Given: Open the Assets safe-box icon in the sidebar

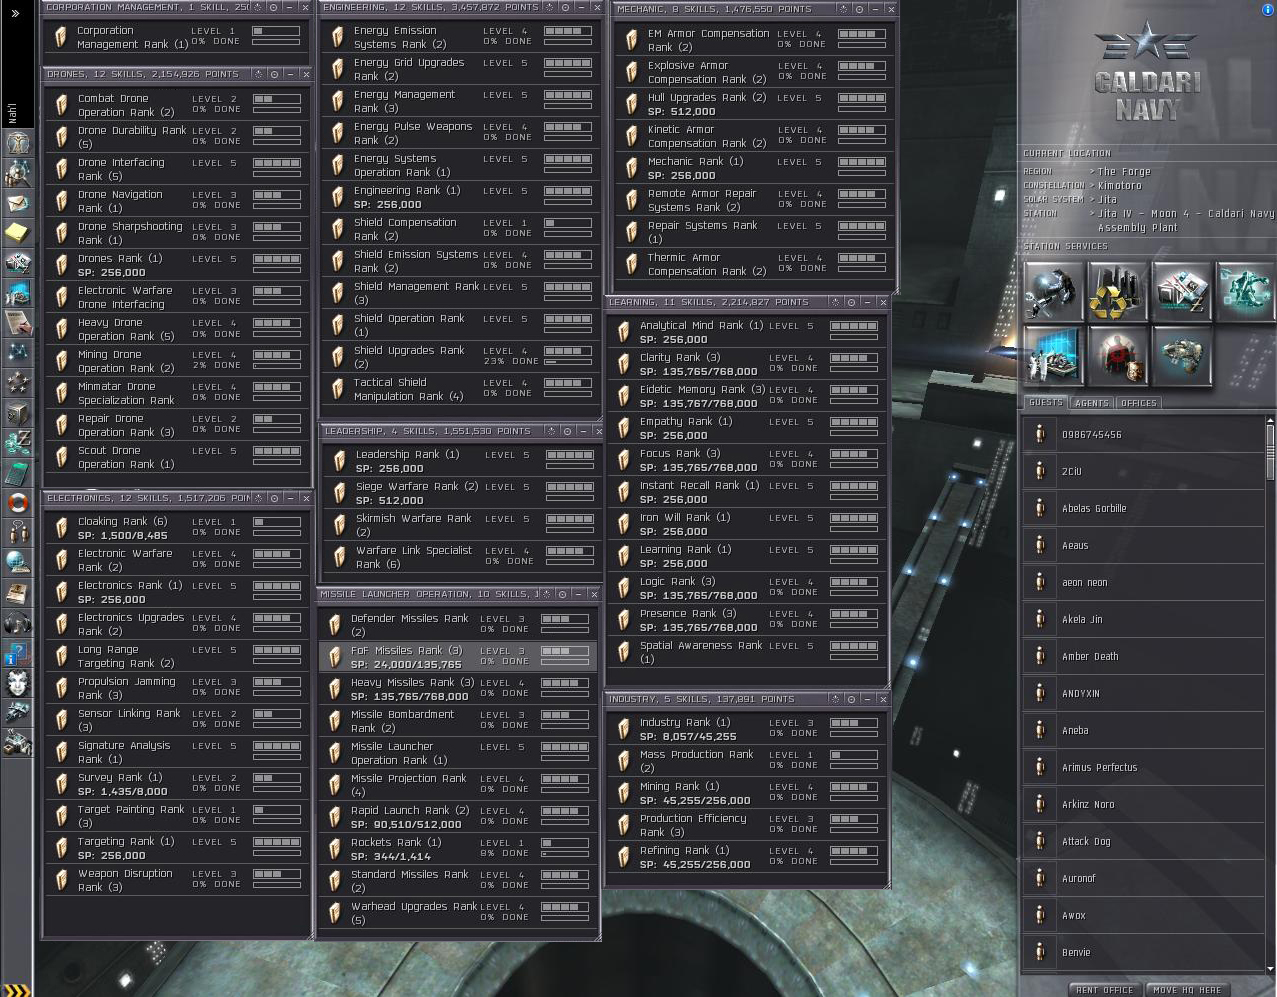Looking at the screenshot, I should coord(17,413).
